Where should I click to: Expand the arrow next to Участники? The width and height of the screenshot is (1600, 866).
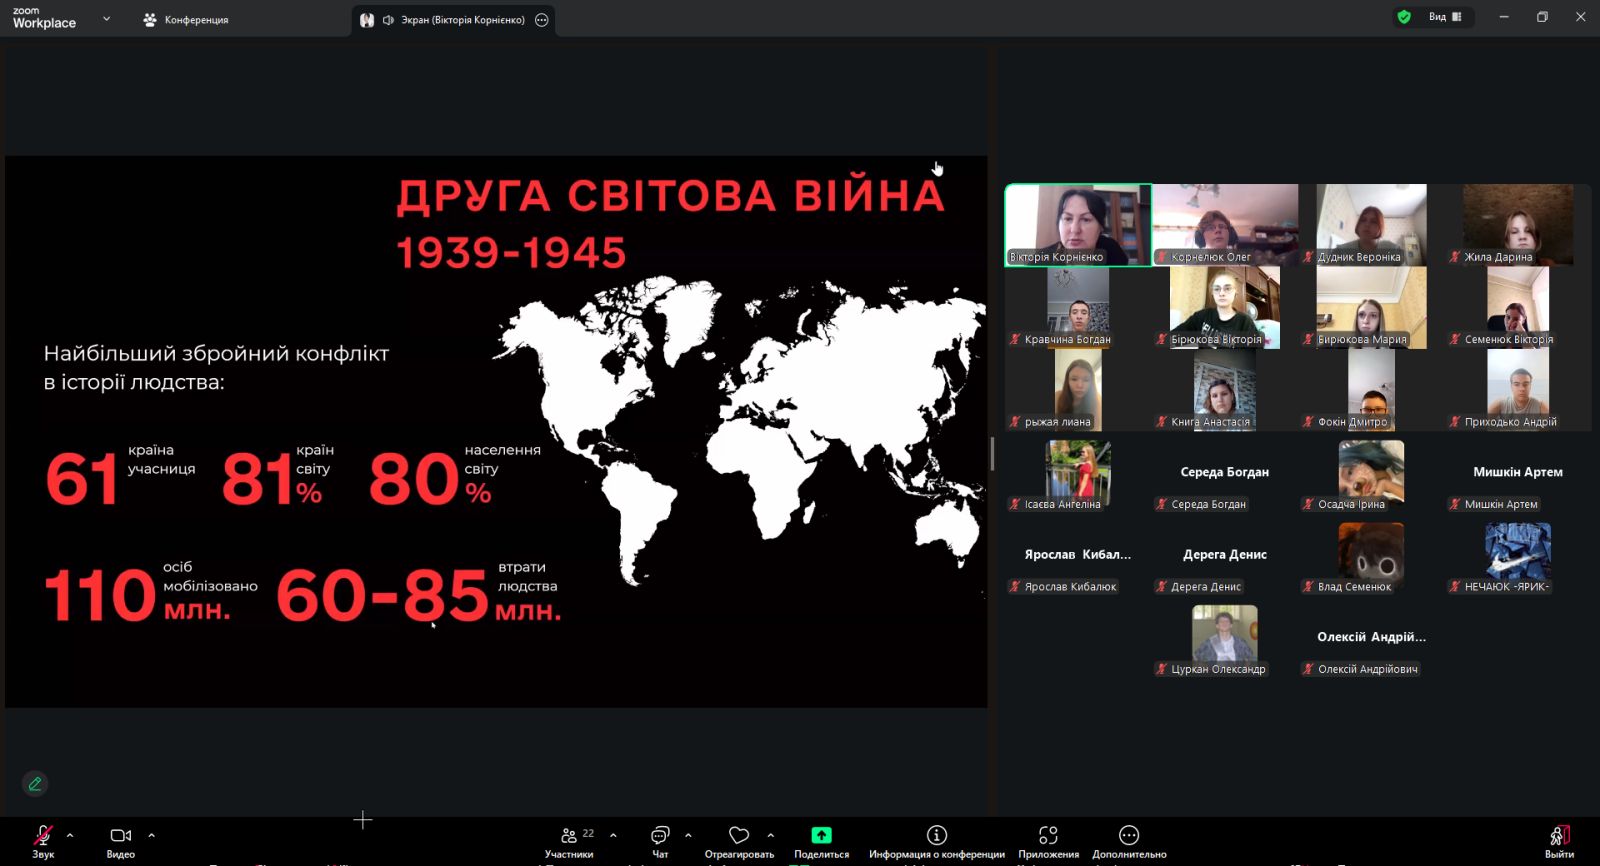click(x=613, y=835)
